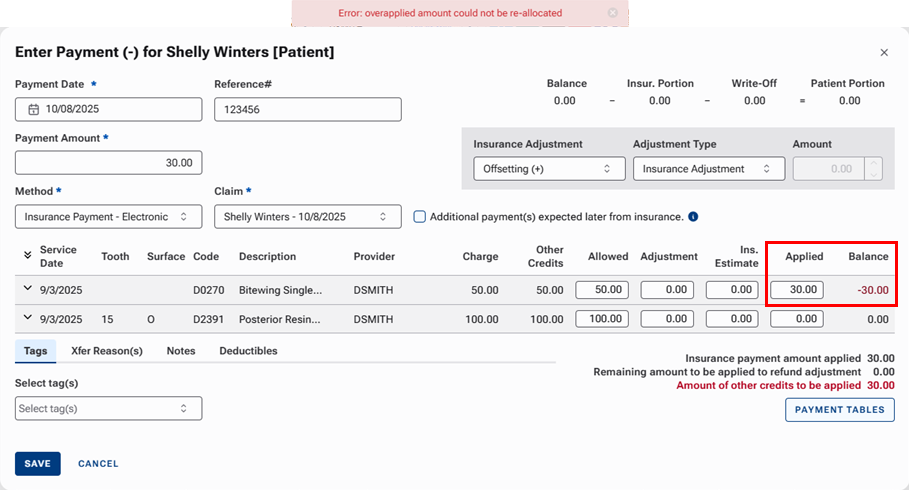Click the info icon beside additional payments
909x490 pixels.
(693, 216)
